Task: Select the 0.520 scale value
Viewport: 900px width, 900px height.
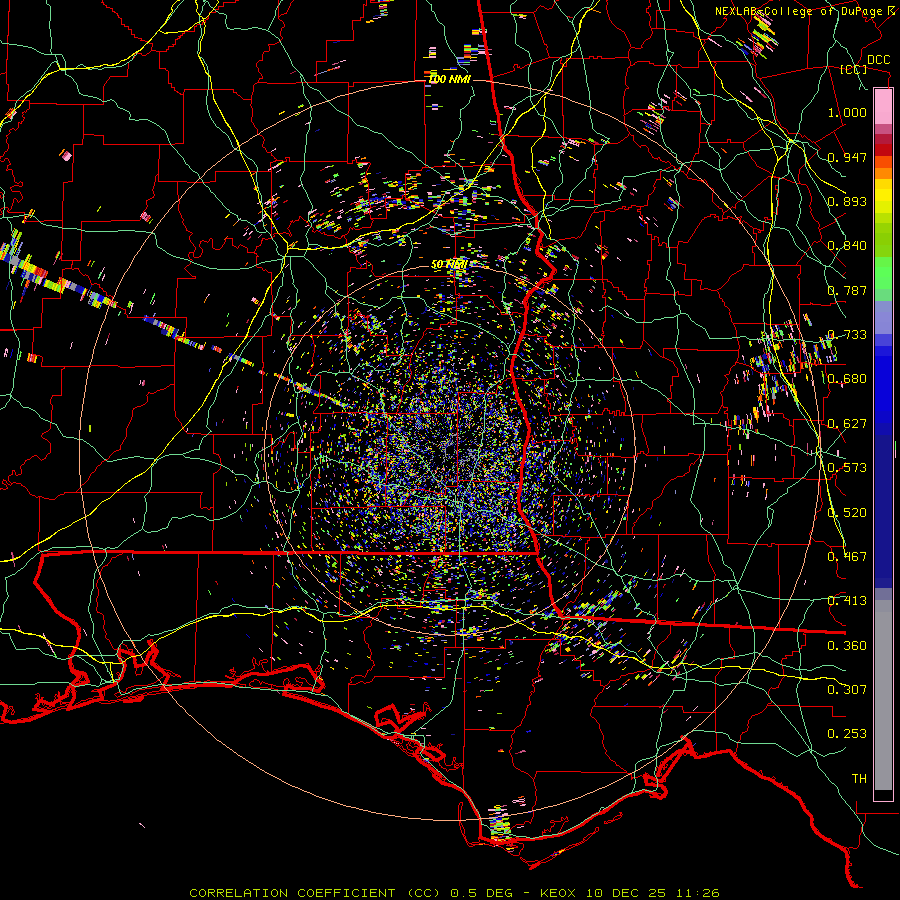Action: [847, 513]
